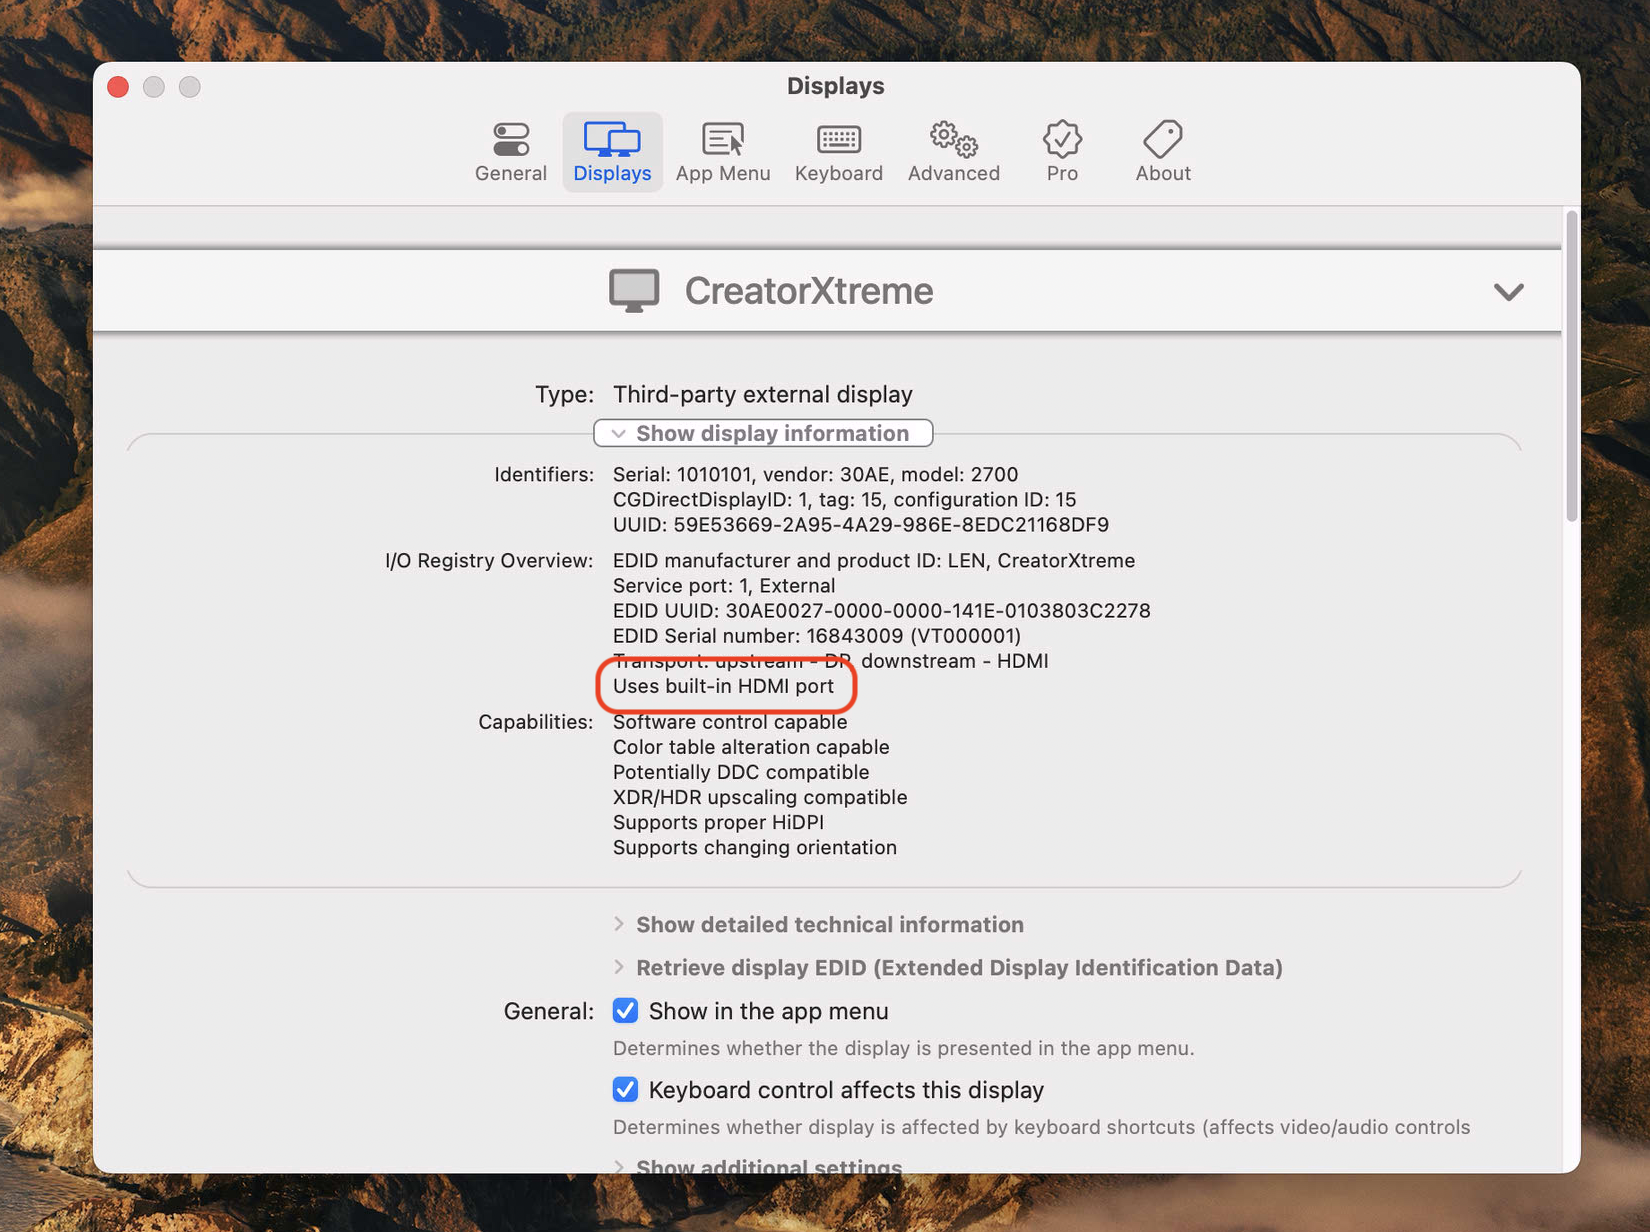
Task: Click 'Potentially DDC compatible' text
Action: [741, 772]
